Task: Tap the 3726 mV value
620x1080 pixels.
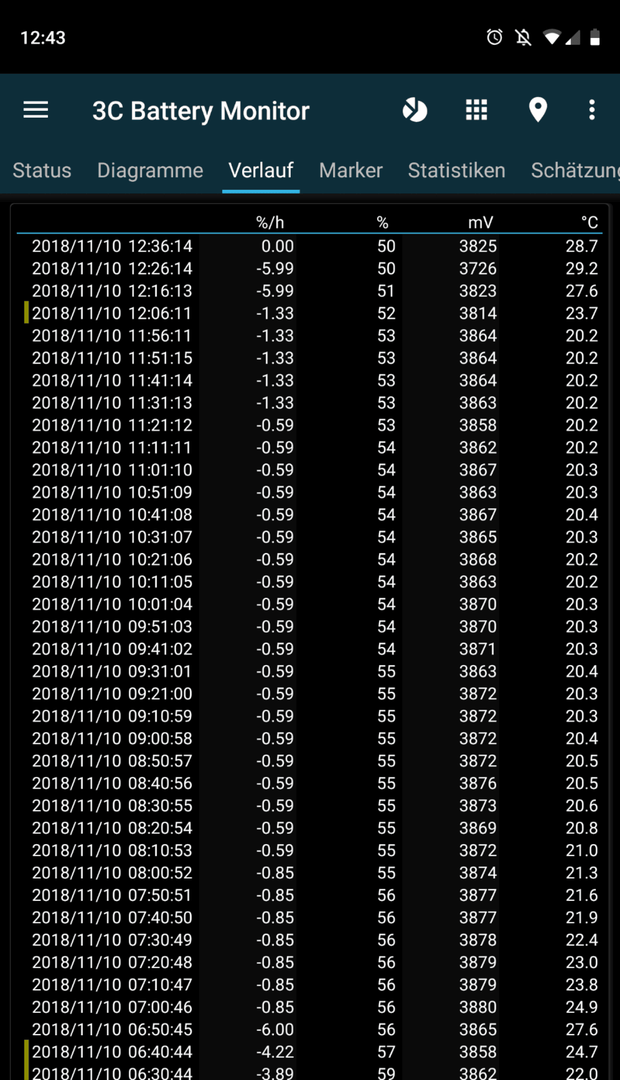Action: (x=478, y=269)
